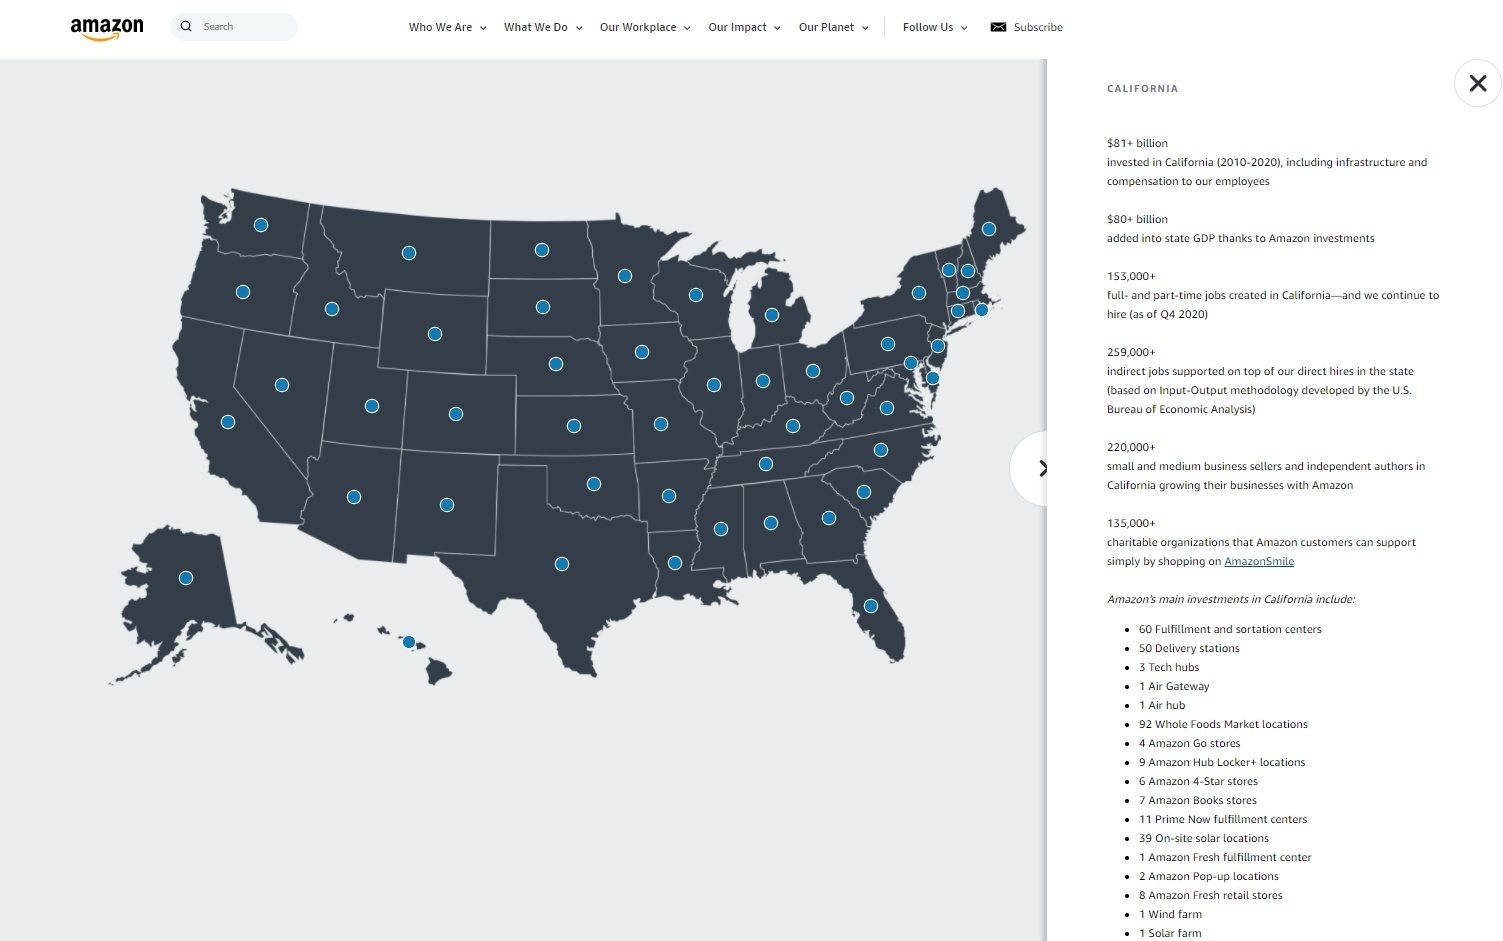Screen dimensions: 1503x941
Task: Open the What We Do menu
Action: [x=543, y=27]
